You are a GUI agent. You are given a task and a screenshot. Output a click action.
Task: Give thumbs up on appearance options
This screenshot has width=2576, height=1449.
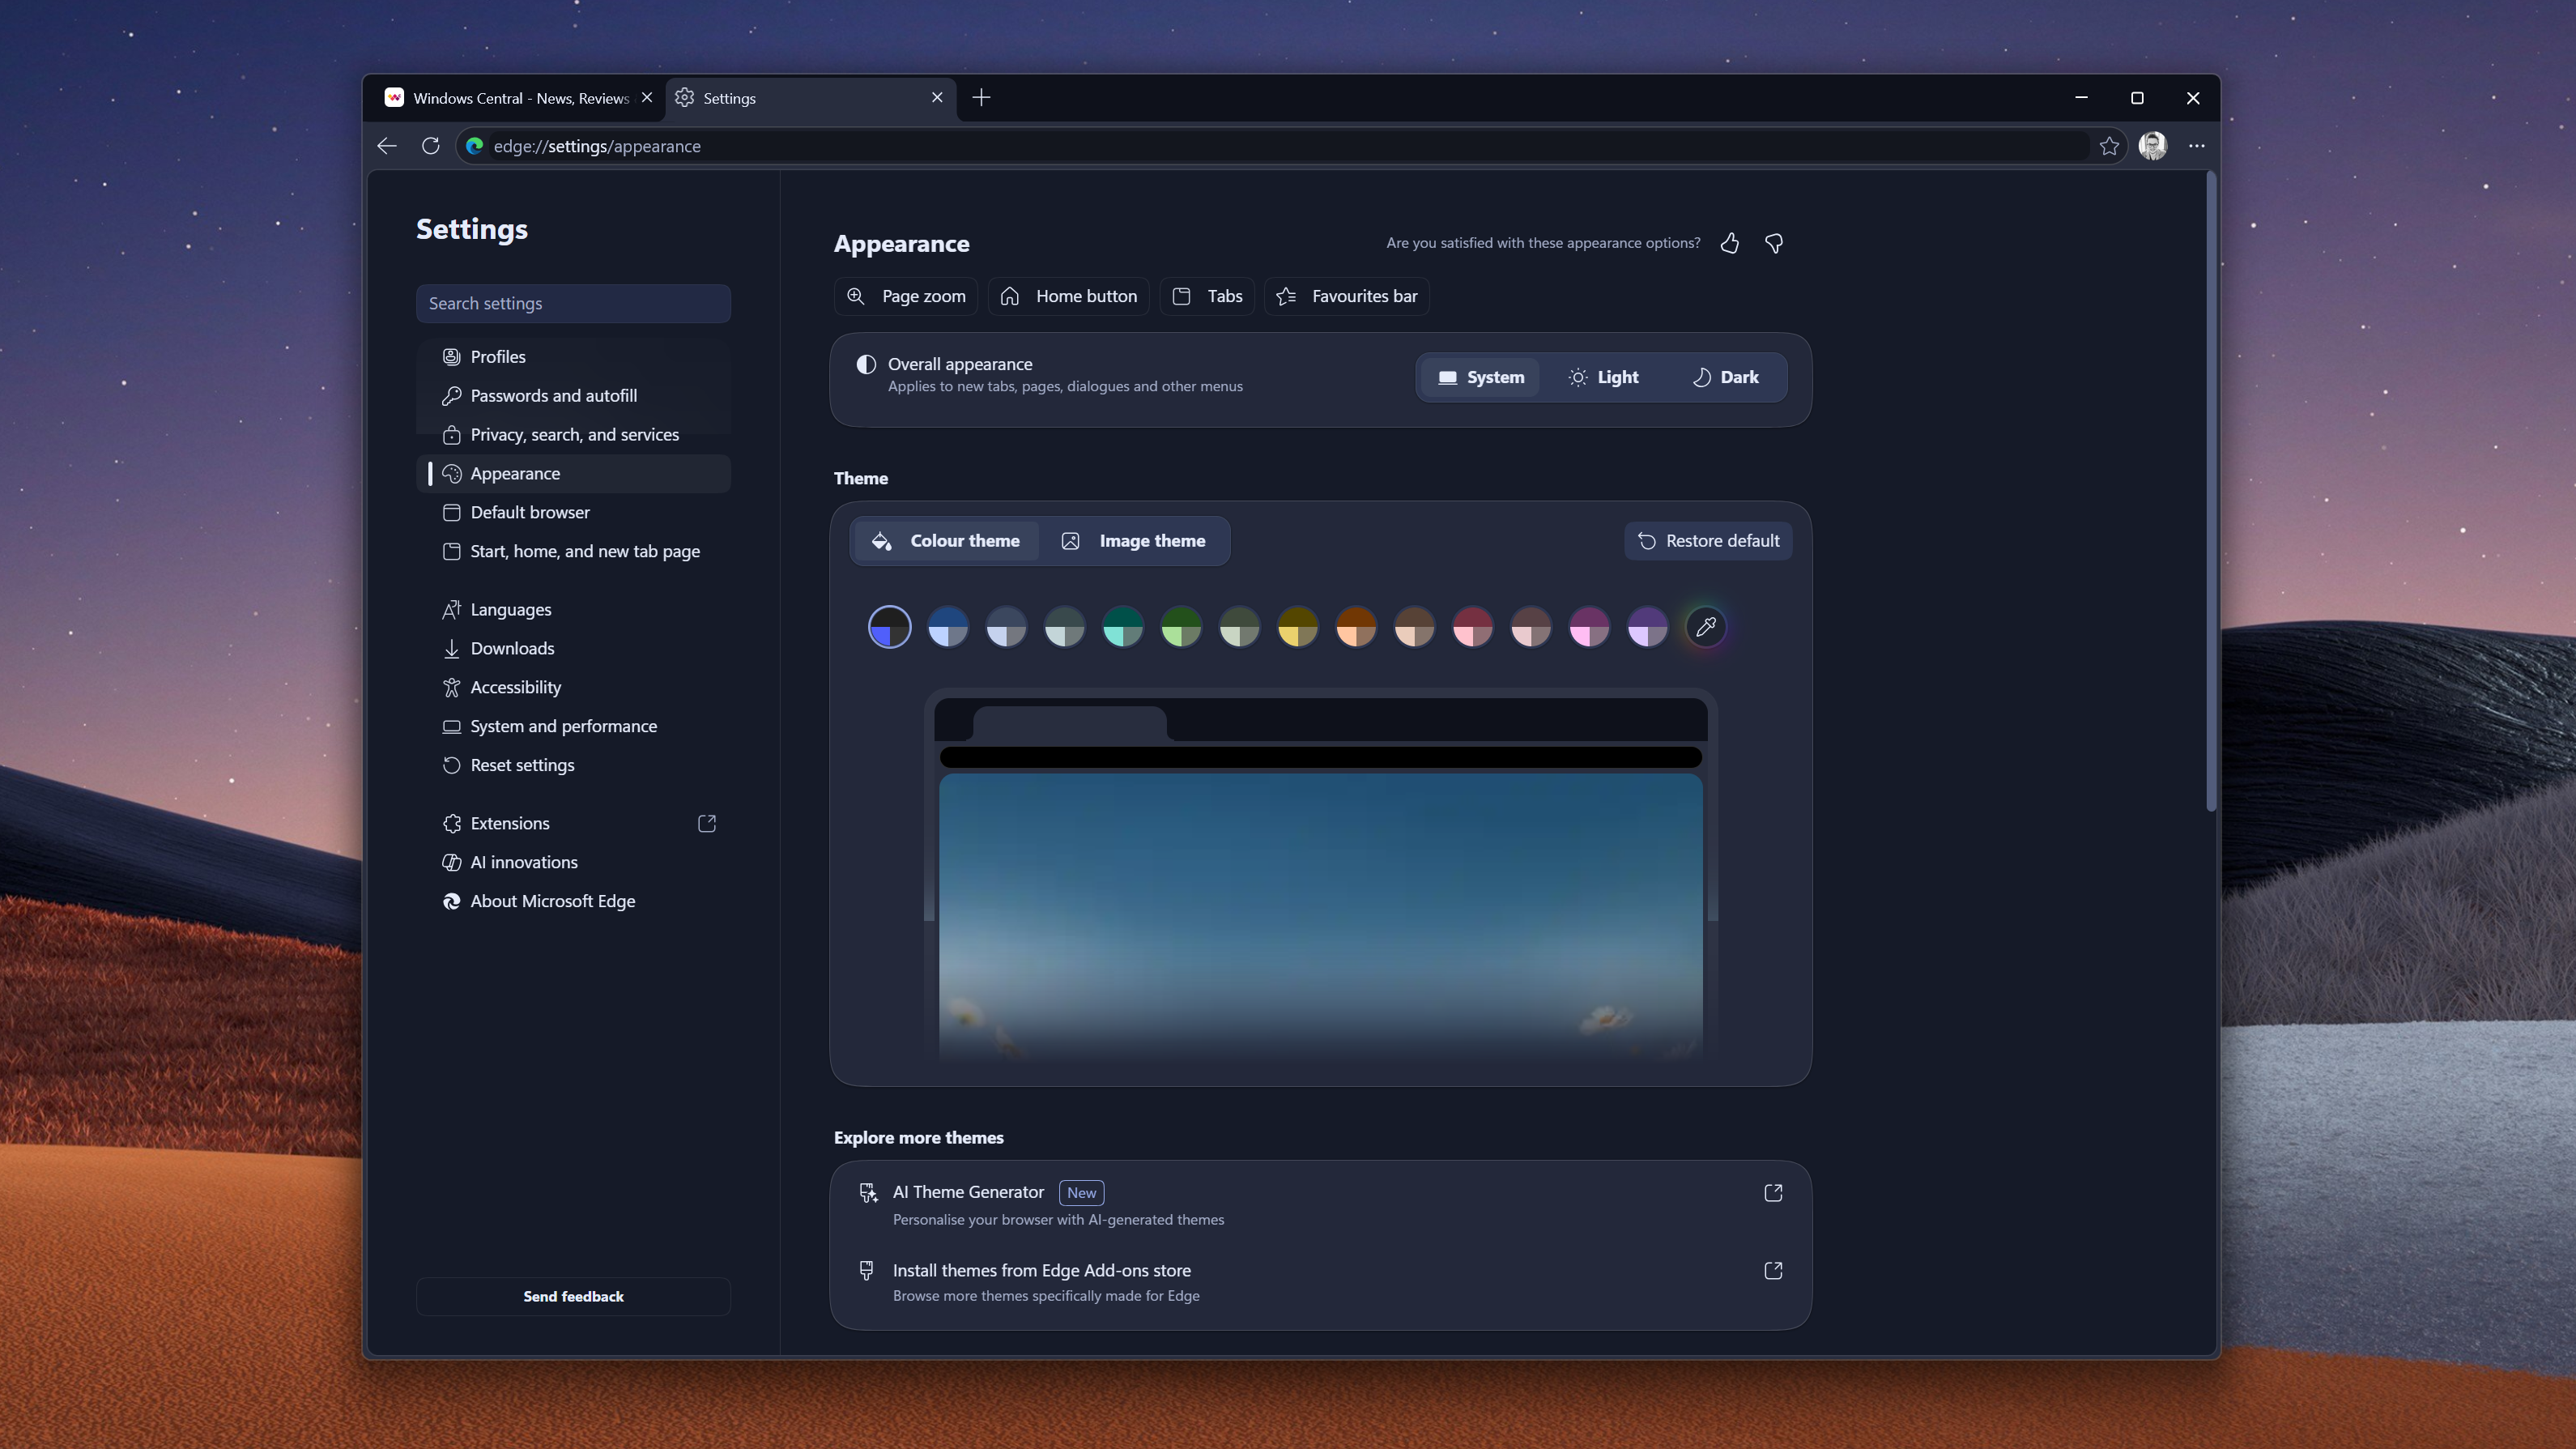coord(1729,243)
